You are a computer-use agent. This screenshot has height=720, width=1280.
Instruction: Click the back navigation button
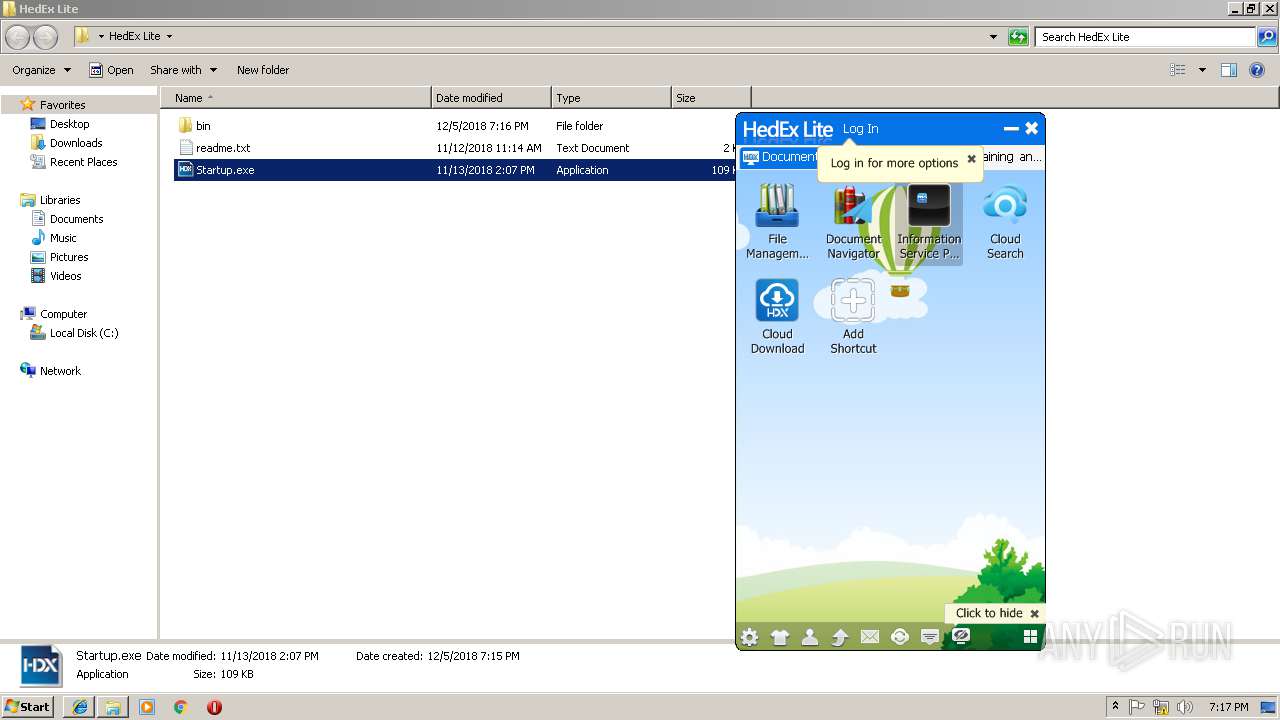pyautogui.click(x=18, y=37)
